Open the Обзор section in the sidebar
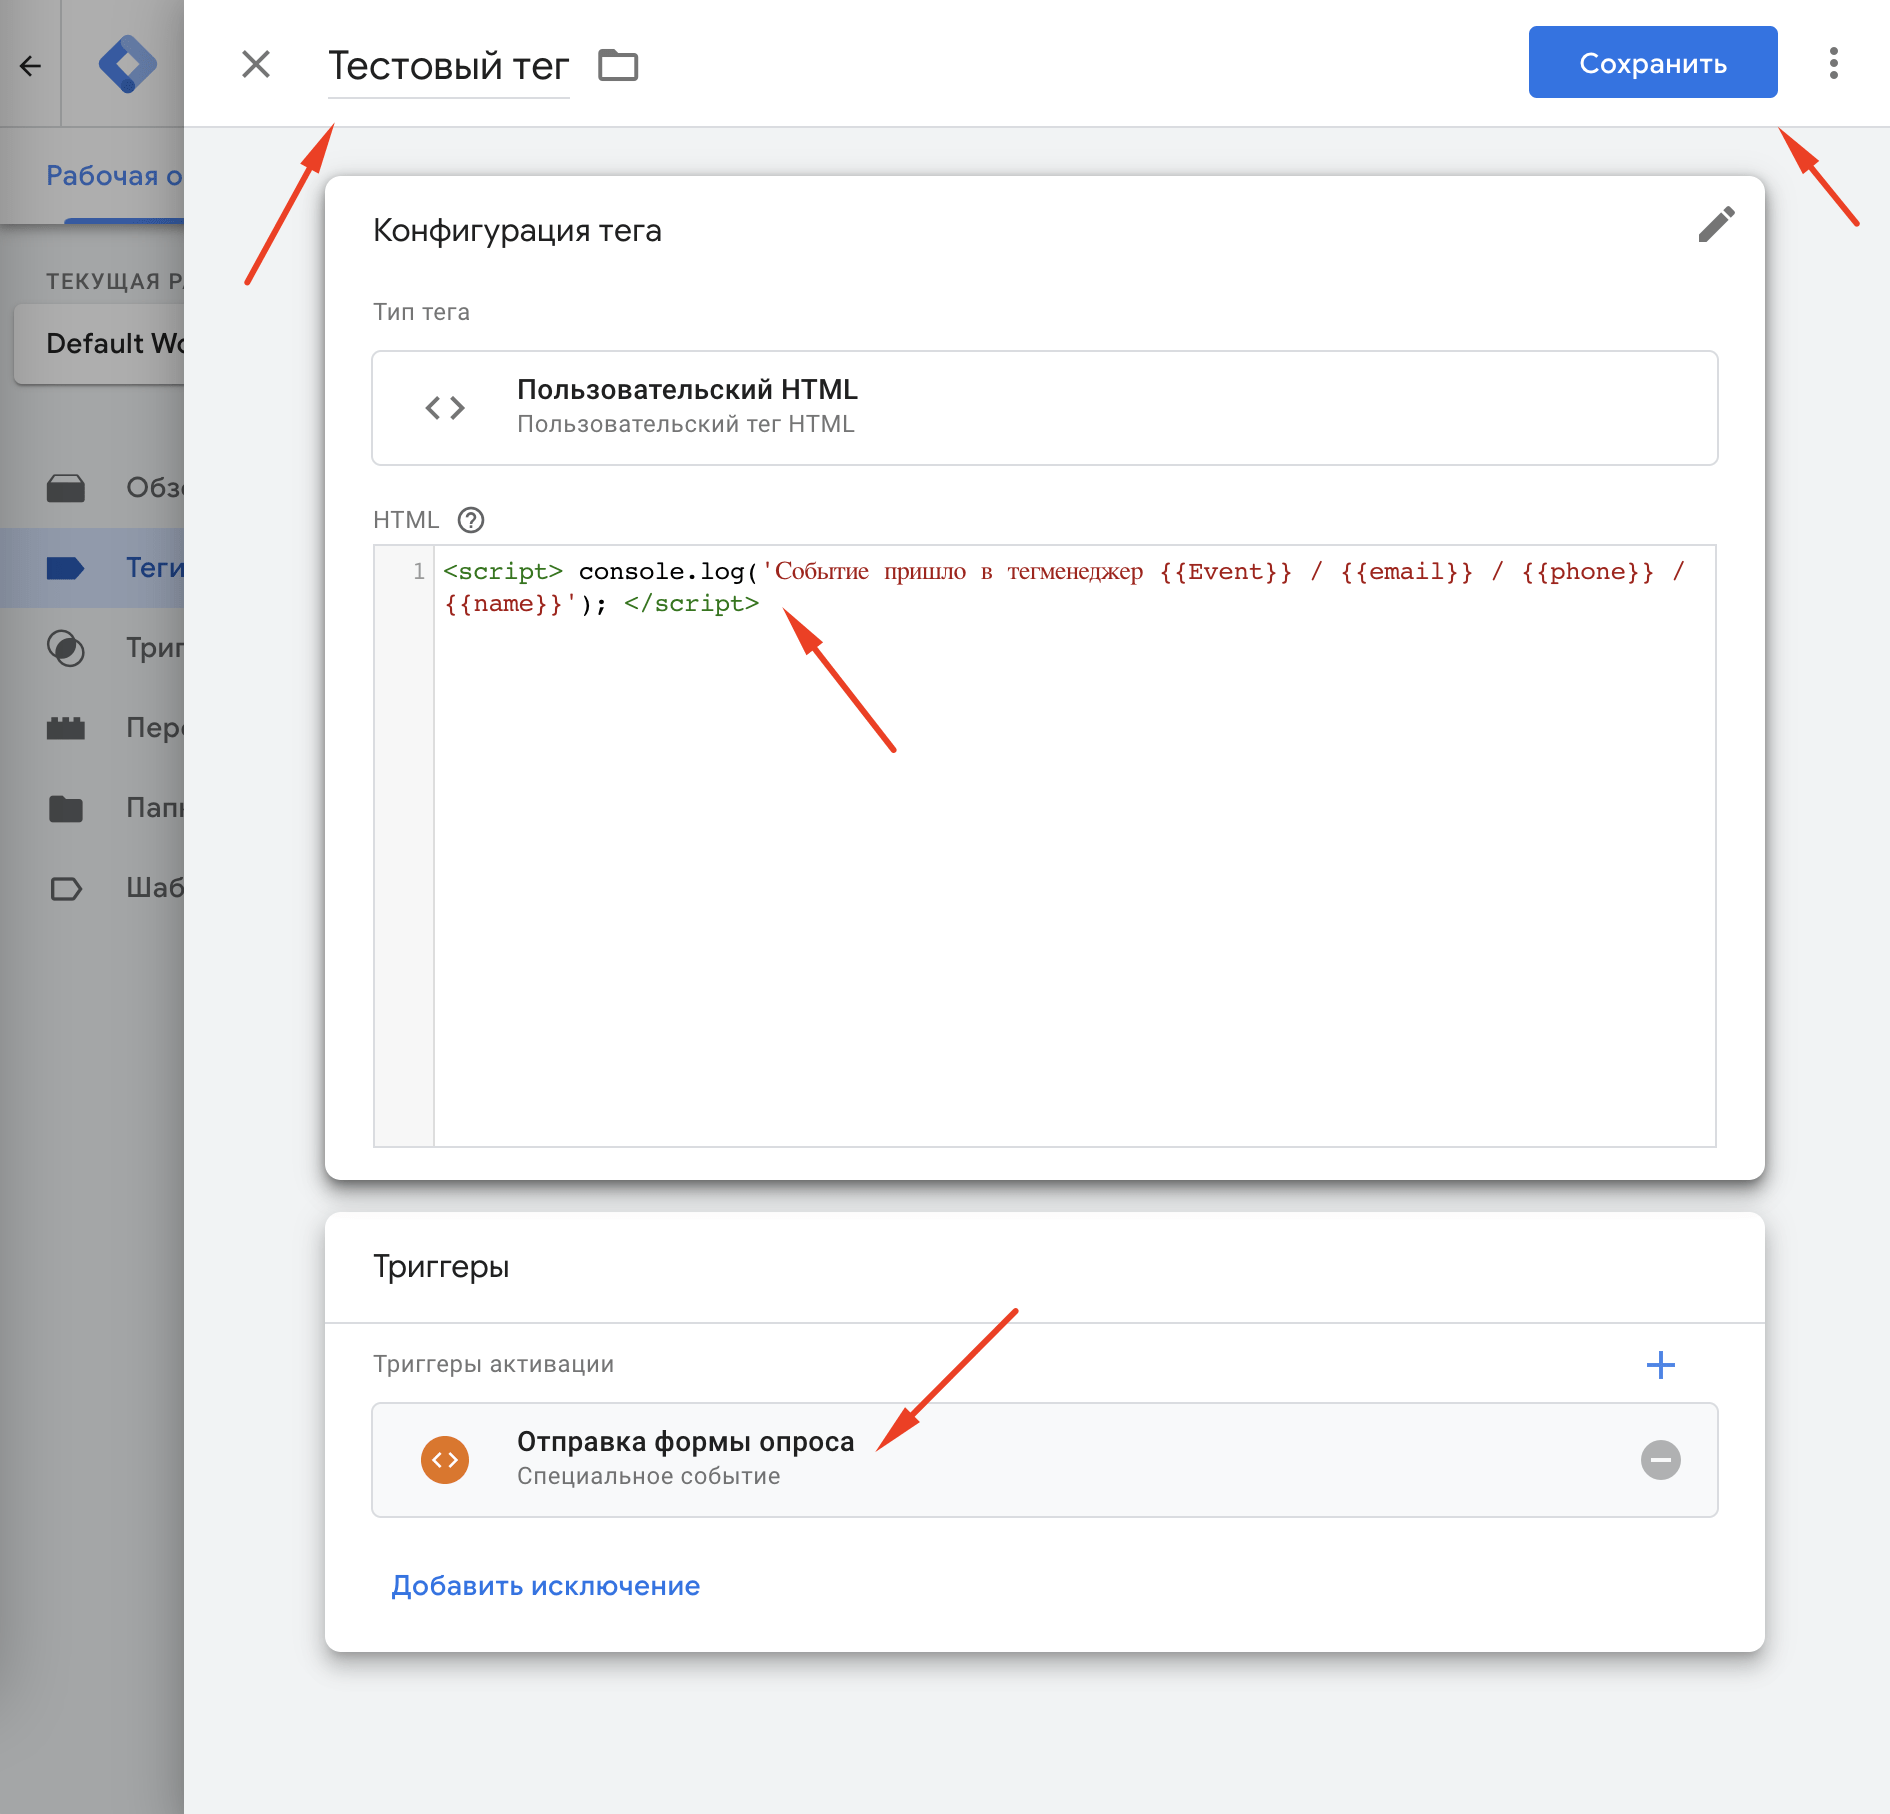Image resolution: width=1890 pixels, height=1814 pixels. coord(92,488)
